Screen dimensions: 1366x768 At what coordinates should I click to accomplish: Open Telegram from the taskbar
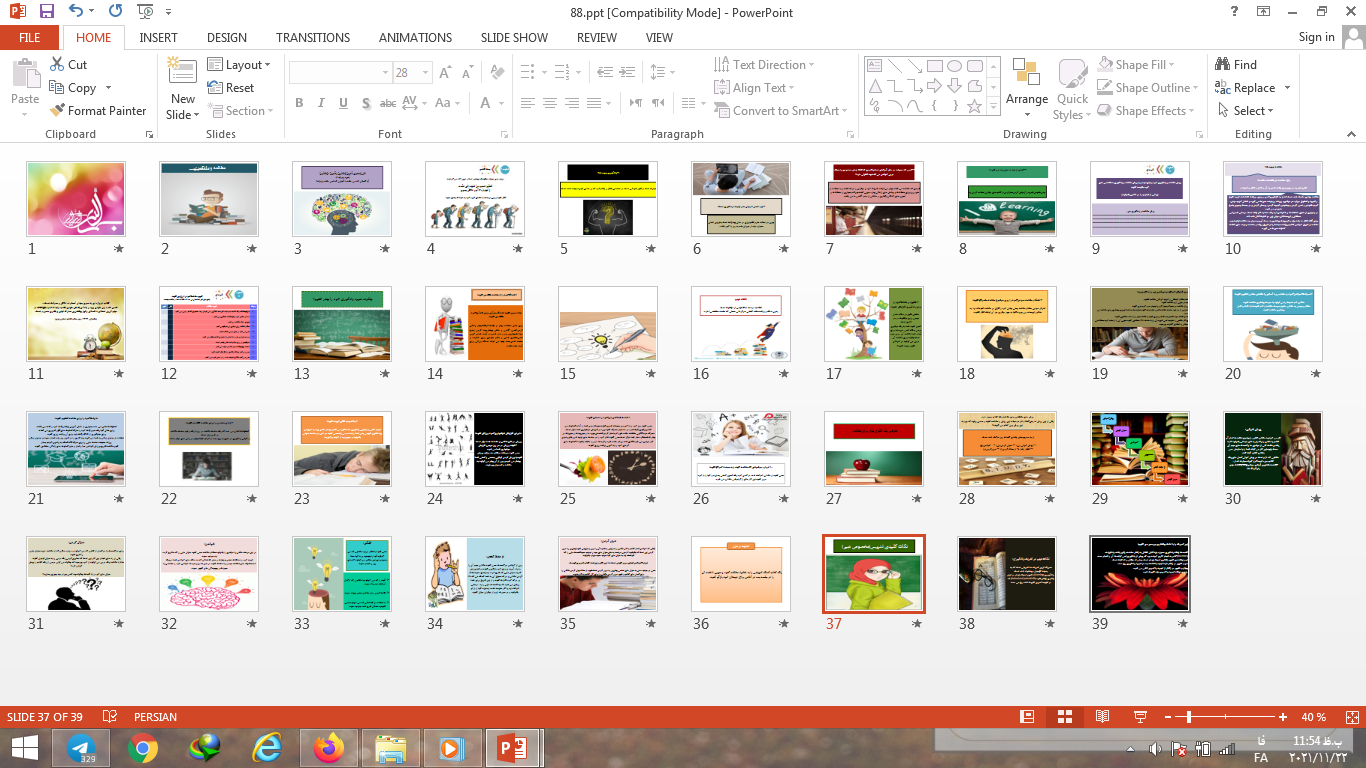[x=81, y=748]
